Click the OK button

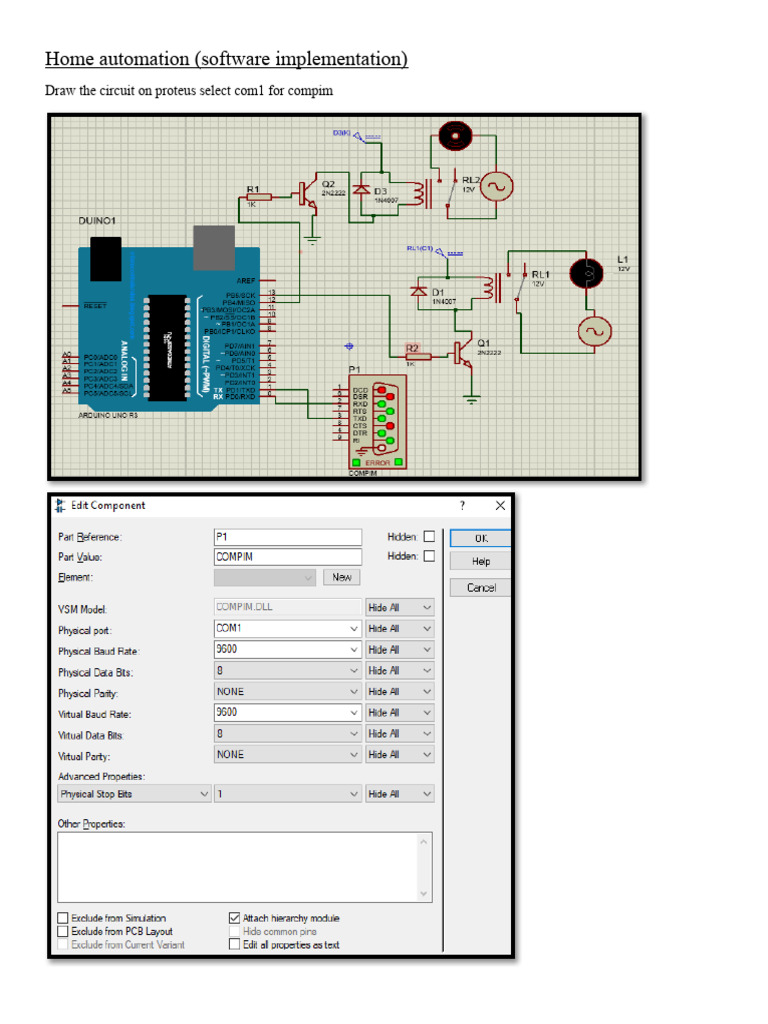tap(481, 538)
